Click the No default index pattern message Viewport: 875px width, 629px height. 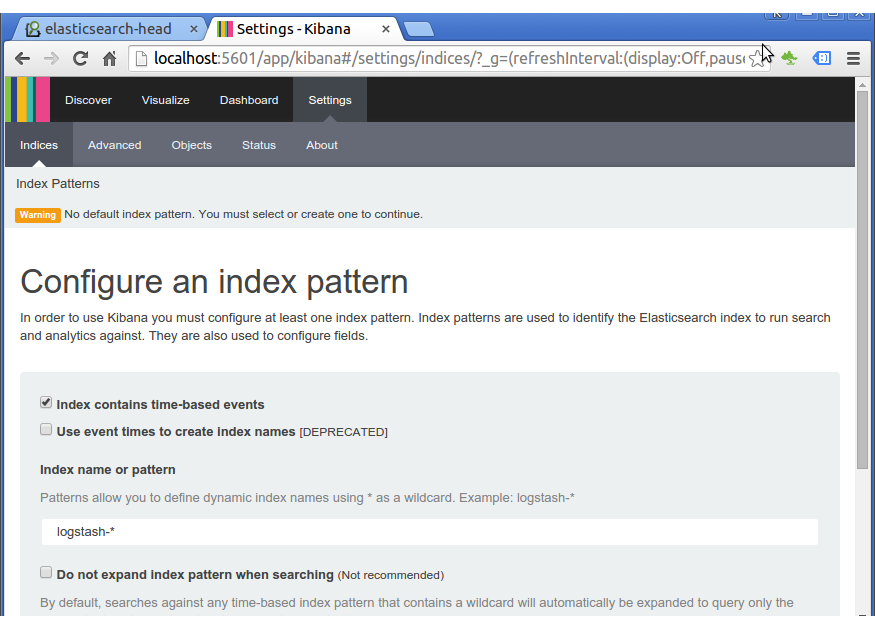243,214
